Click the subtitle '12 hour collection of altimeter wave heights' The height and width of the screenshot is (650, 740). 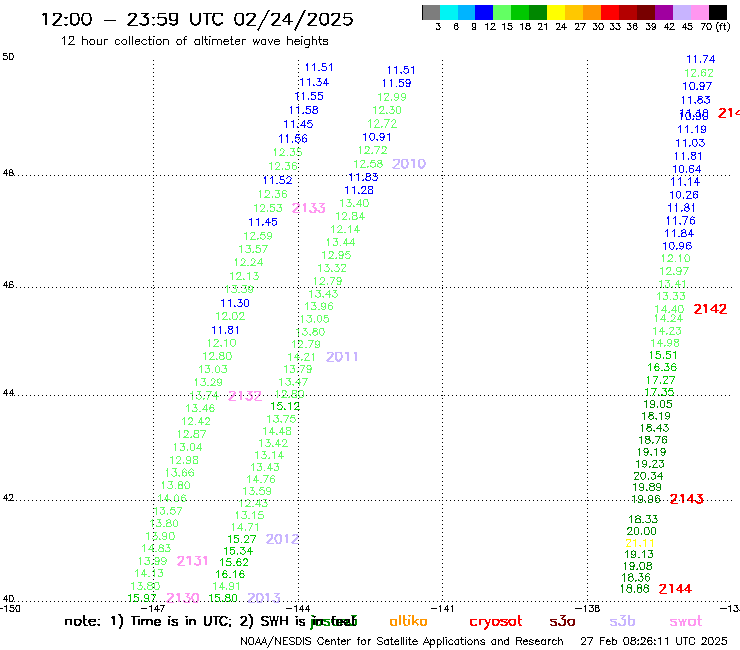click(194, 41)
